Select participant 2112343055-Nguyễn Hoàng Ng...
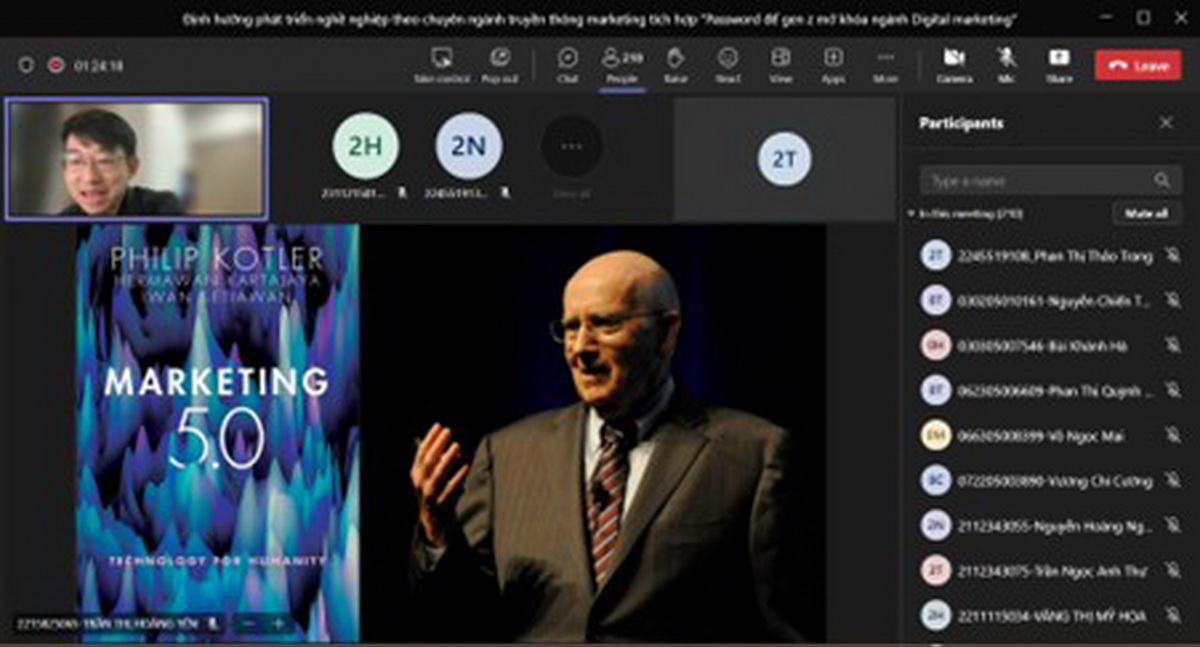 pyautogui.click(x=1051, y=525)
